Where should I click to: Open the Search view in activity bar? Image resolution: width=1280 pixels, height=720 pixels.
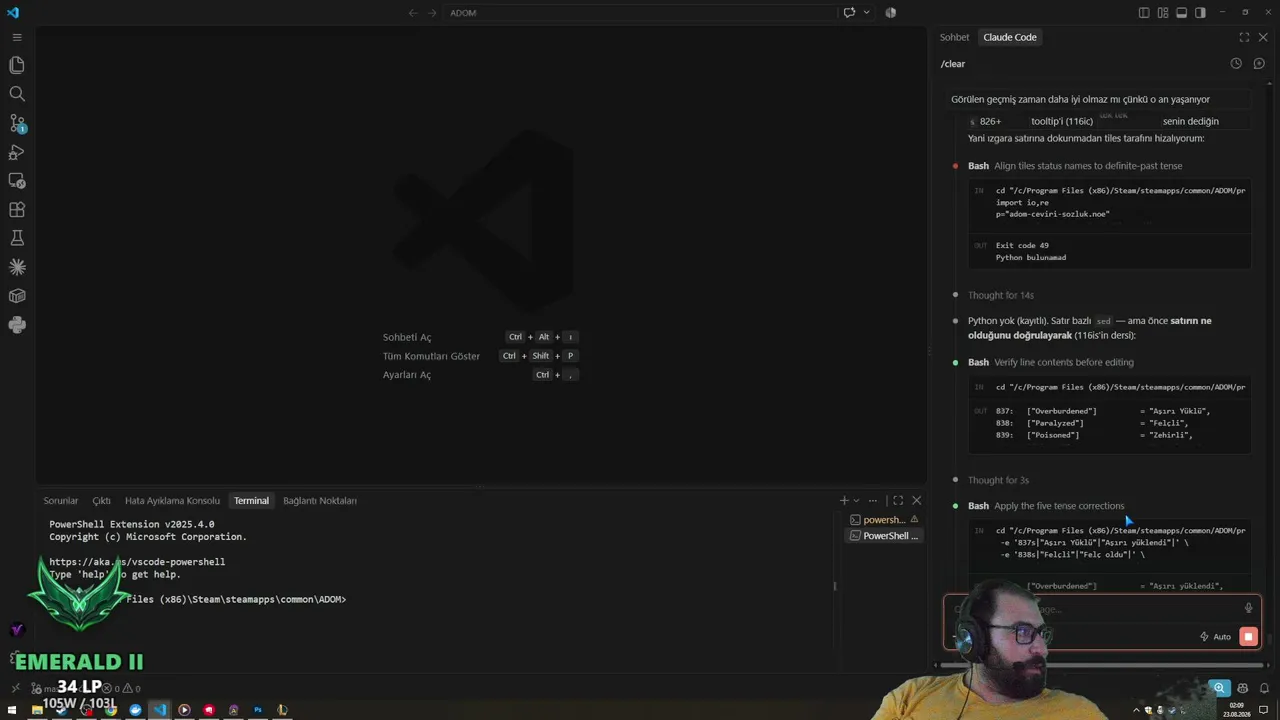point(17,94)
